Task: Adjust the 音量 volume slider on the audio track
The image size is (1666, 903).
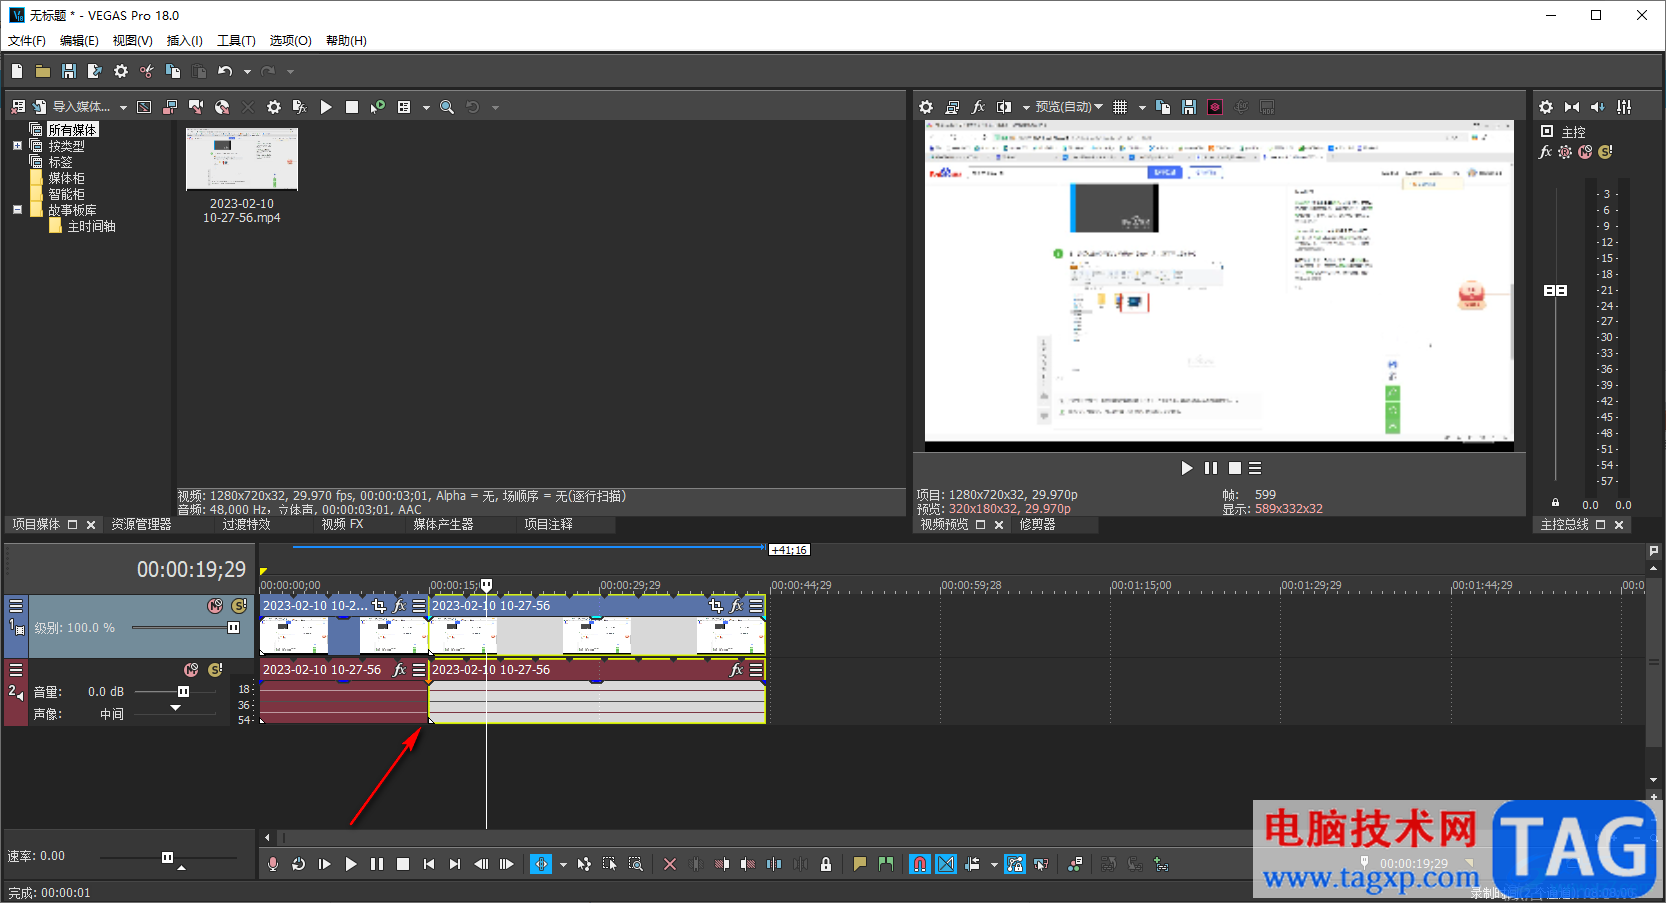Action: 183,692
